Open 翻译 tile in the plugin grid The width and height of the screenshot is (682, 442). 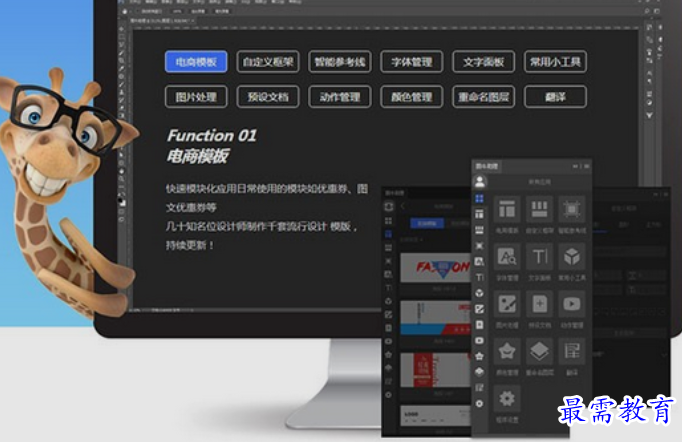click(572, 351)
